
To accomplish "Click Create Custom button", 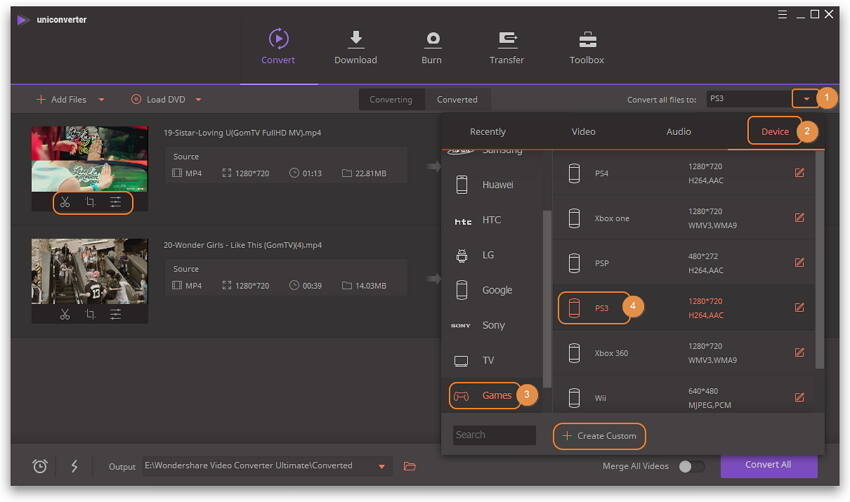I will pos(599,436).
